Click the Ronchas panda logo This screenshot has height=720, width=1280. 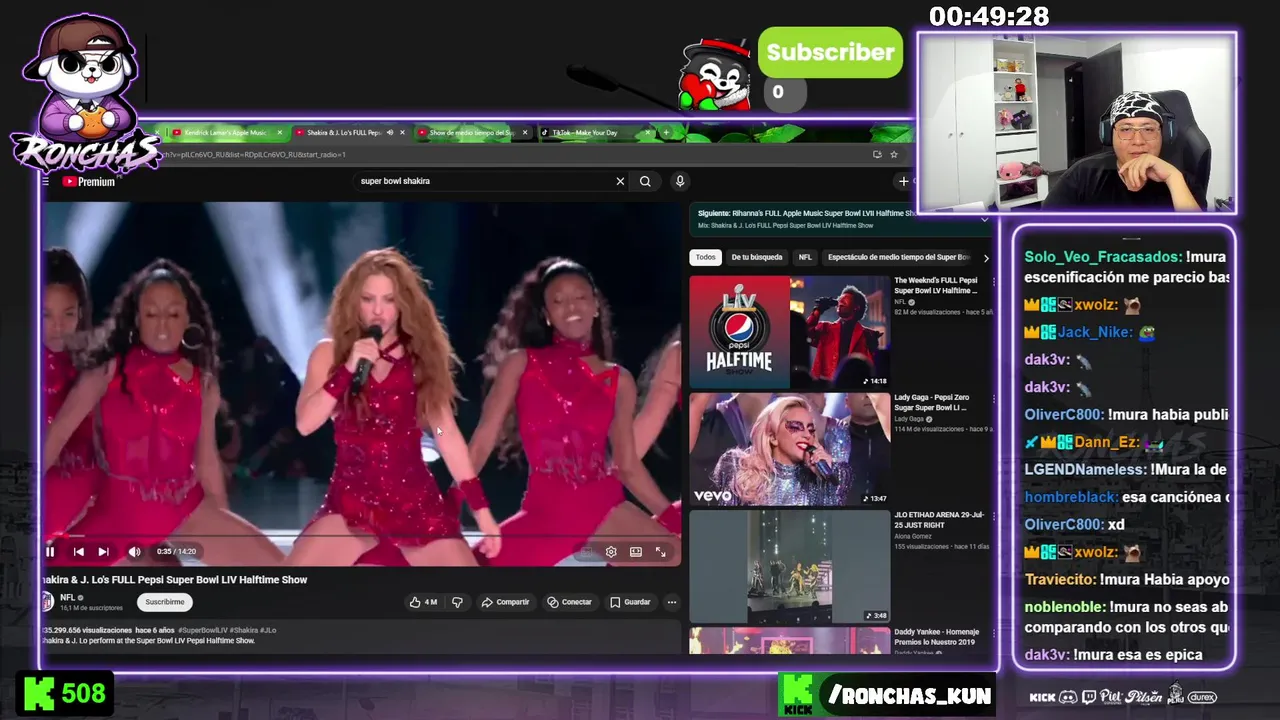[84, 92]
